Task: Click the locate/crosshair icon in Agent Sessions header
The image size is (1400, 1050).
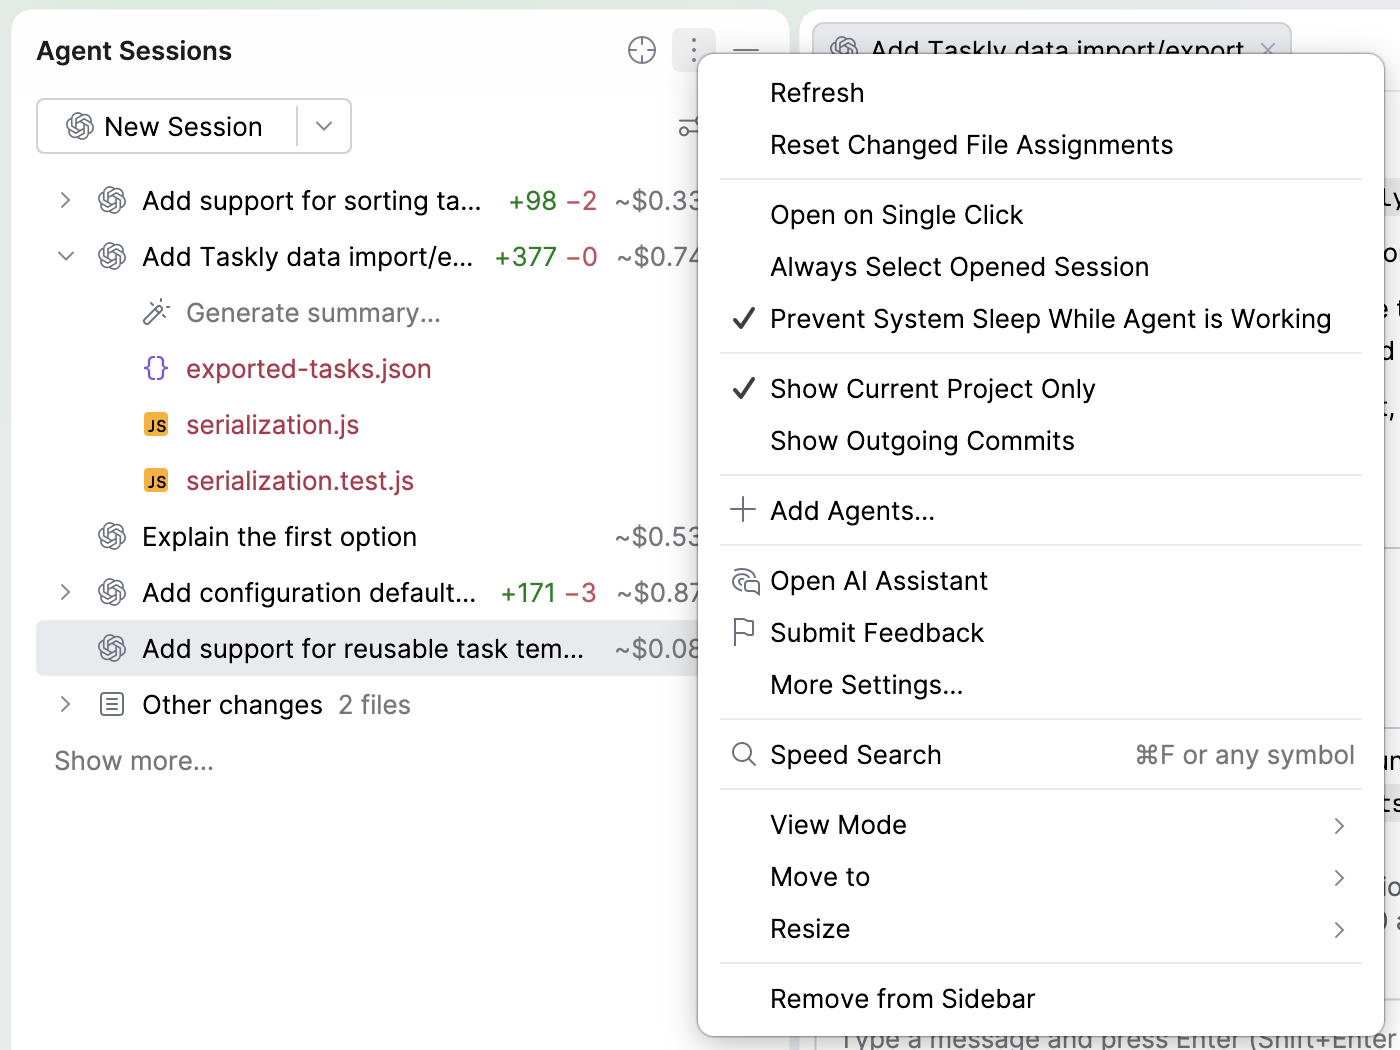Action: pos(642,50)
